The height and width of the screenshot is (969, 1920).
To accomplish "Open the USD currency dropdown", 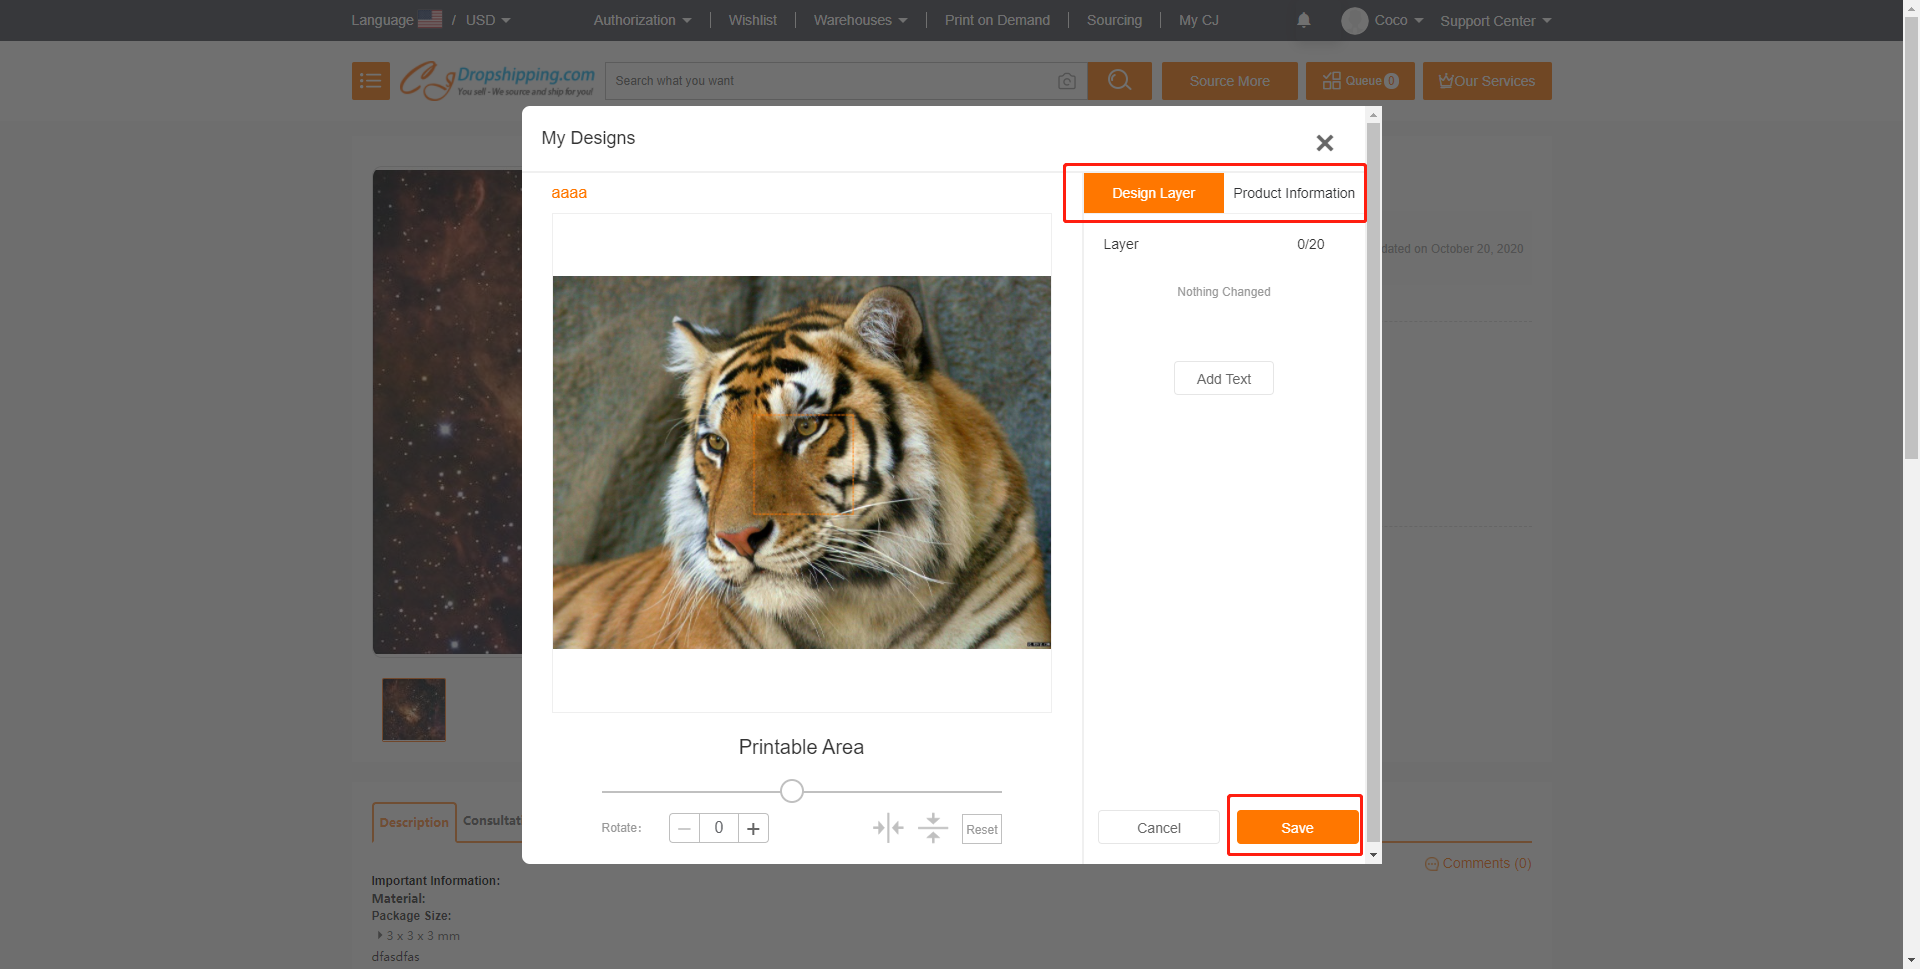I will click(488, 20).
